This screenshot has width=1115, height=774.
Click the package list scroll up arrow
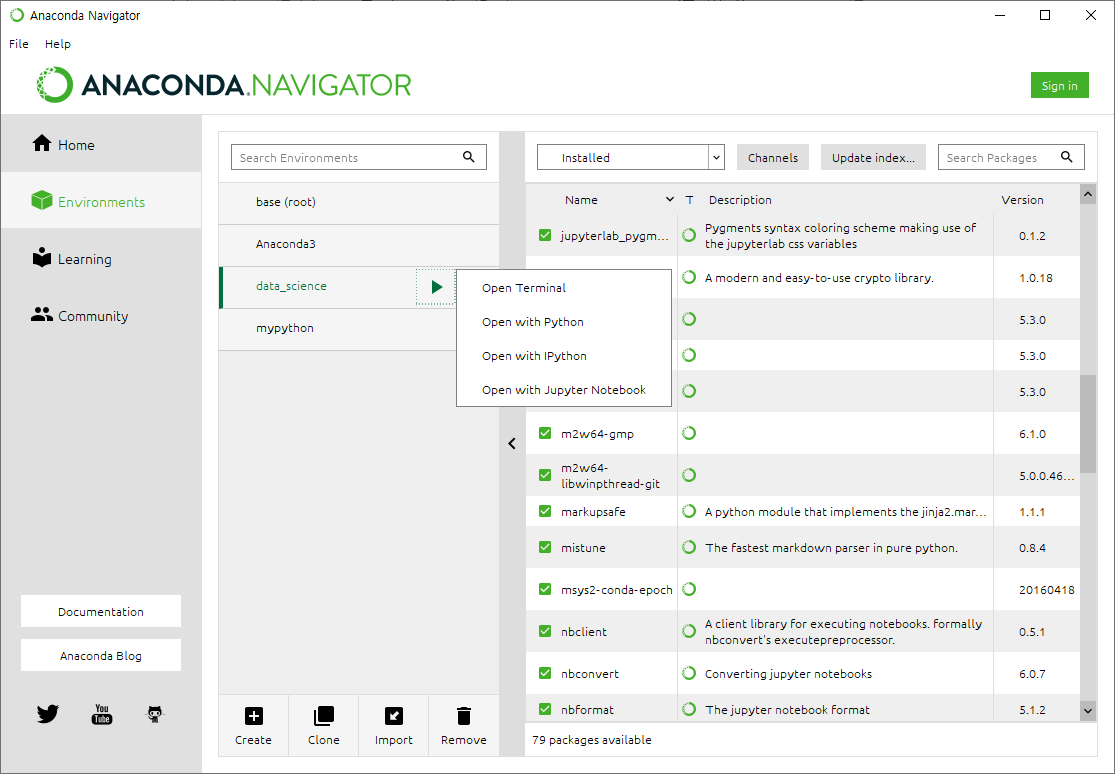1088,194
